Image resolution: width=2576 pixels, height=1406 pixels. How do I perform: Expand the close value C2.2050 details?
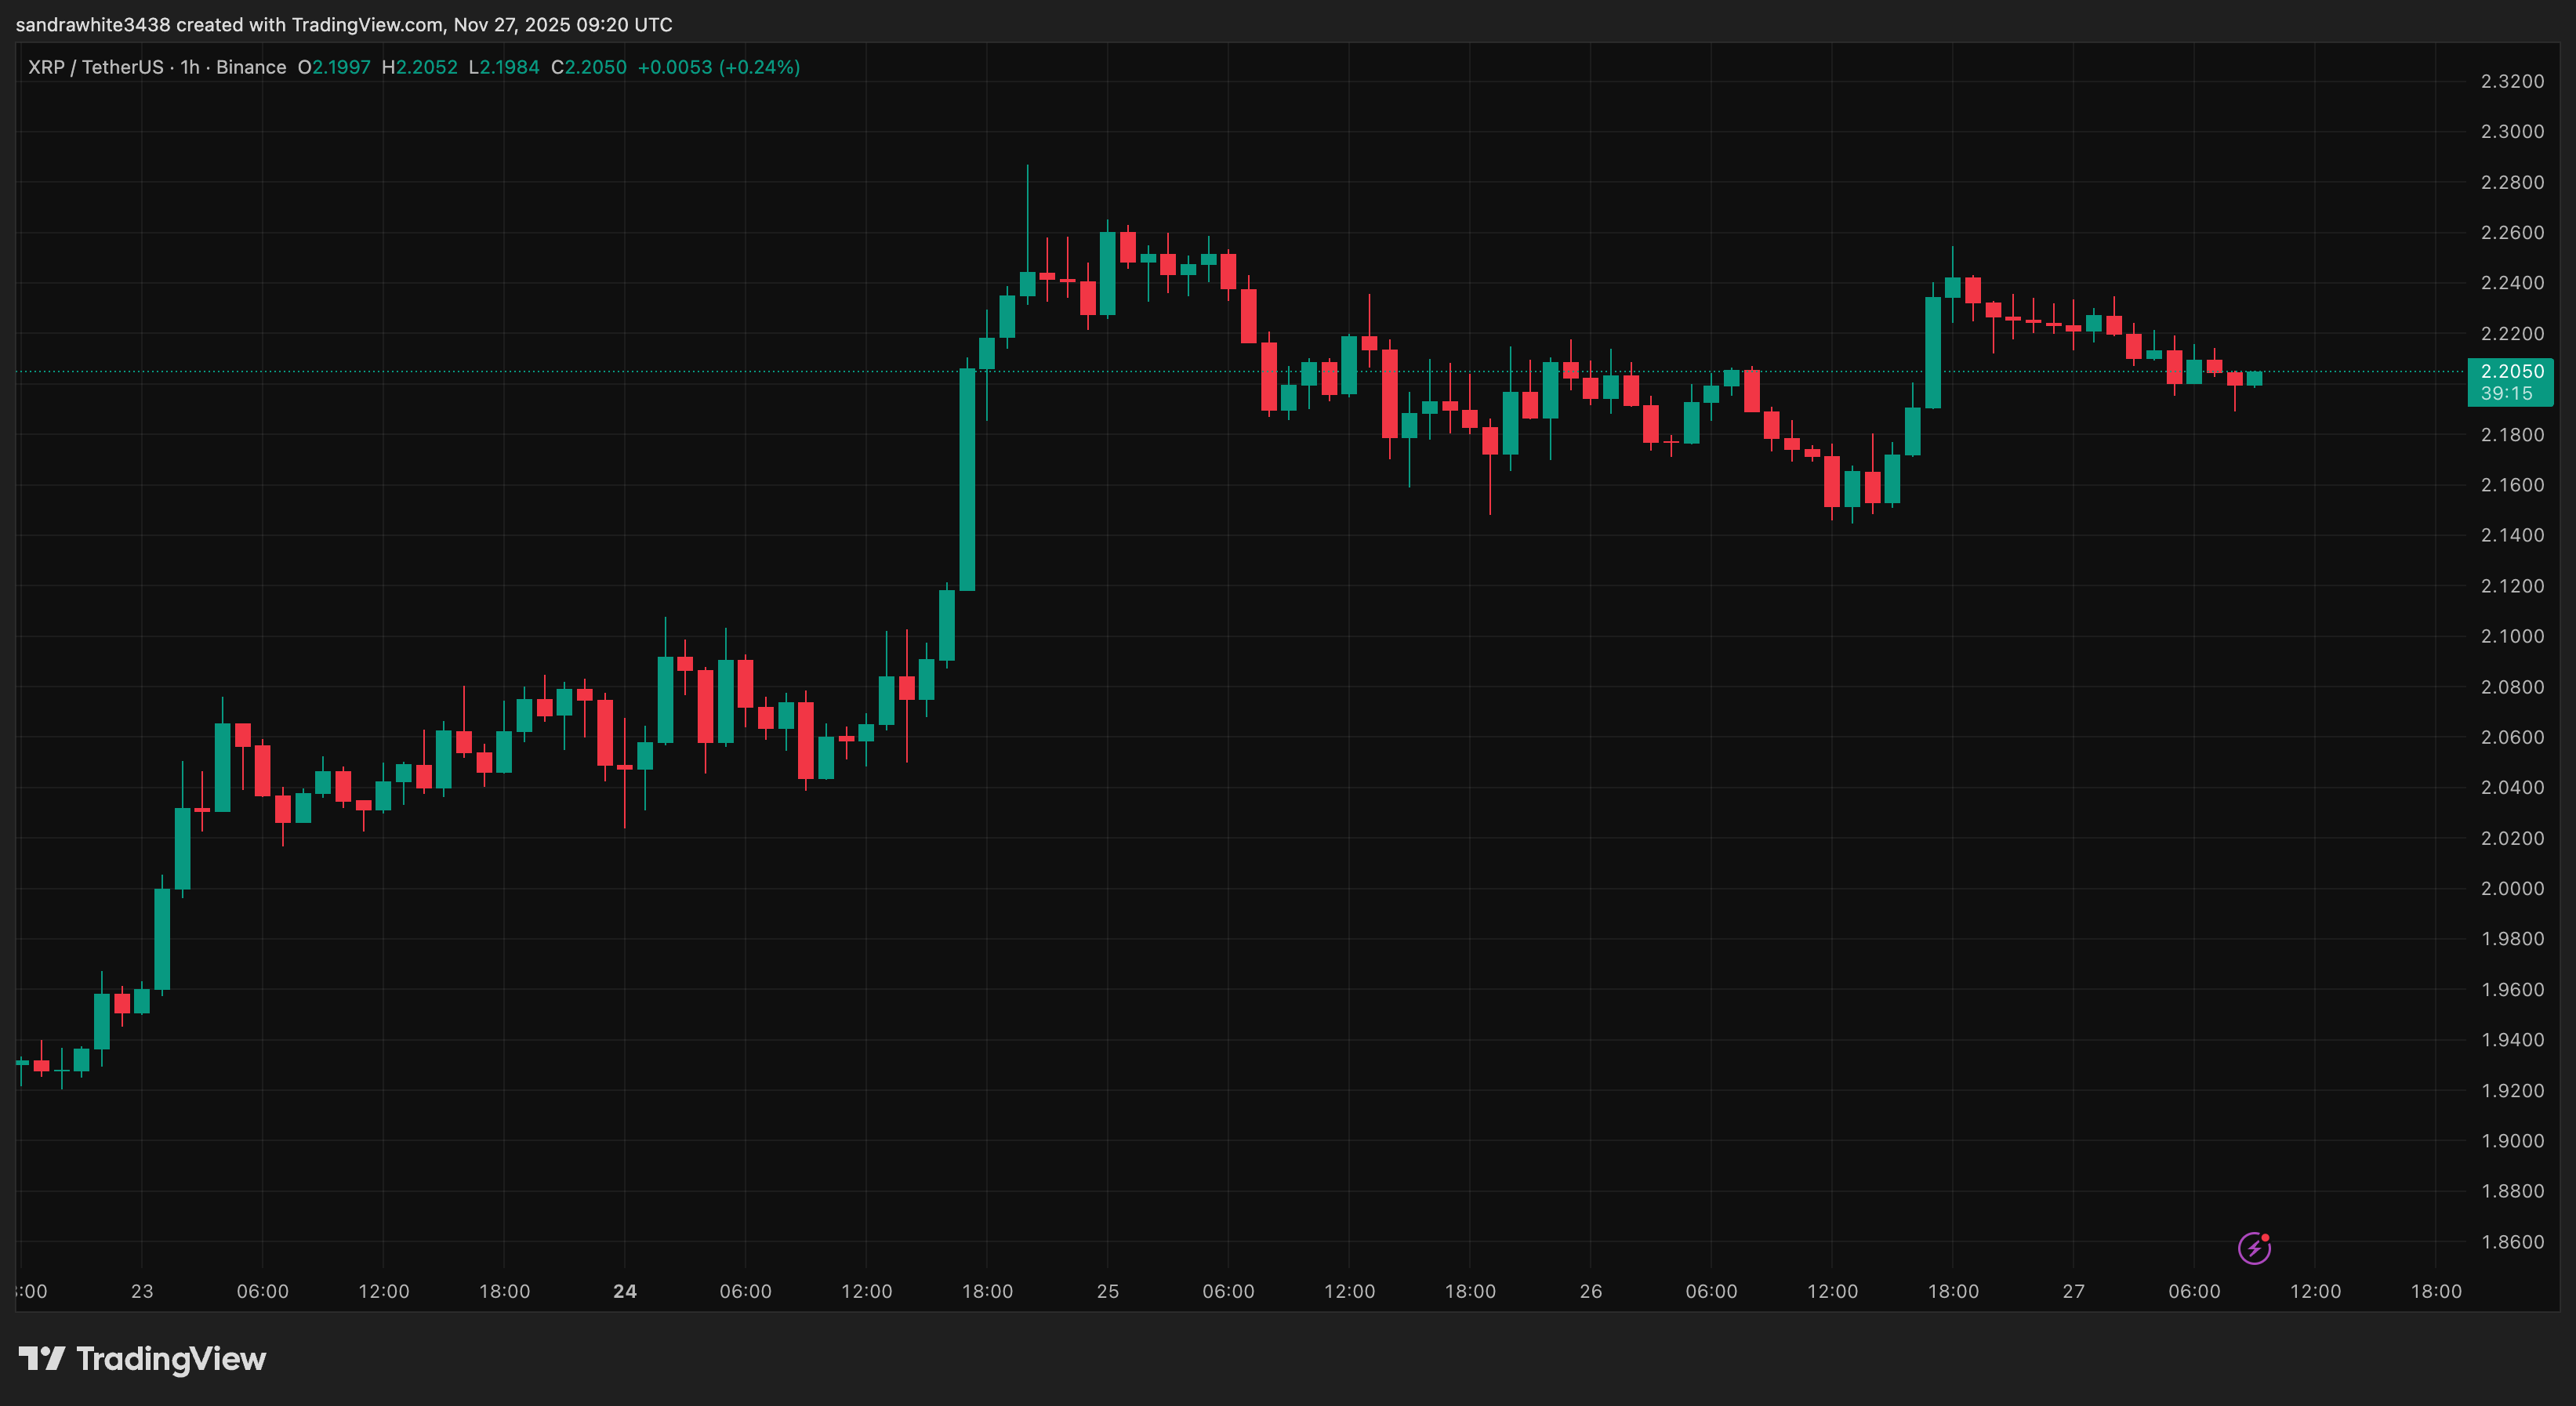[x=590, y=67]
